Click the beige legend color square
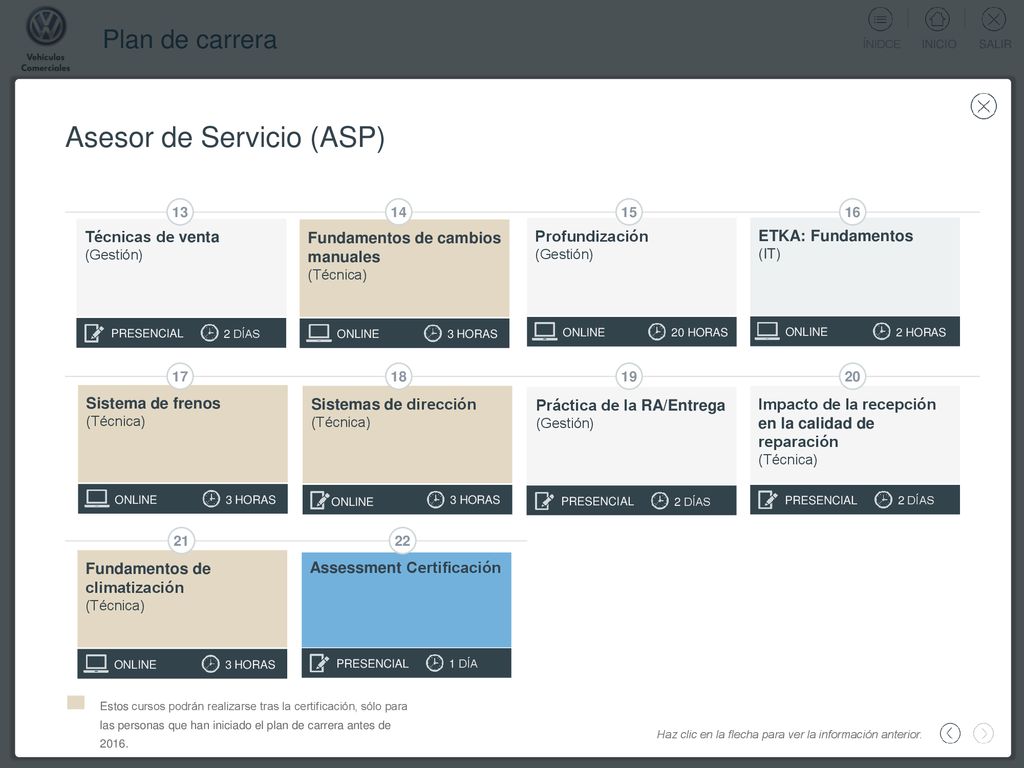The height and width of the screenshot is (768, 1024). 76,703
